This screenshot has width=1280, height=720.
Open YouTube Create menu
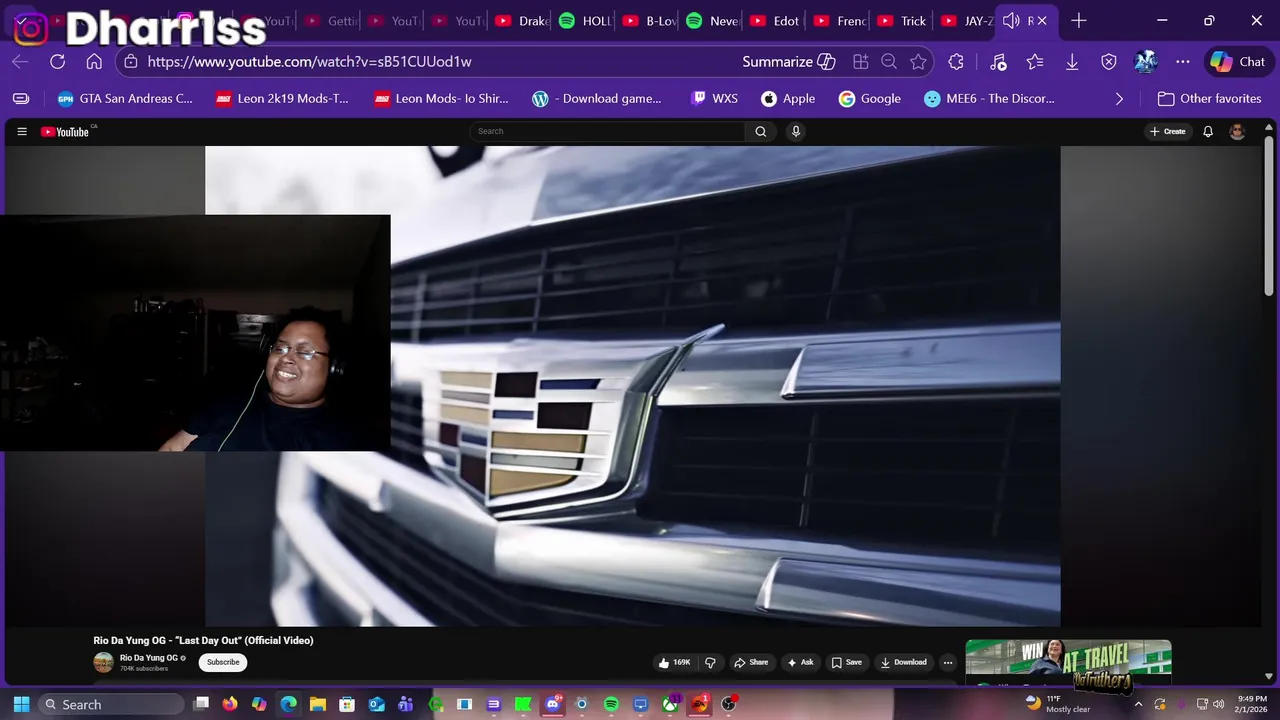(x=1168, y=131)
